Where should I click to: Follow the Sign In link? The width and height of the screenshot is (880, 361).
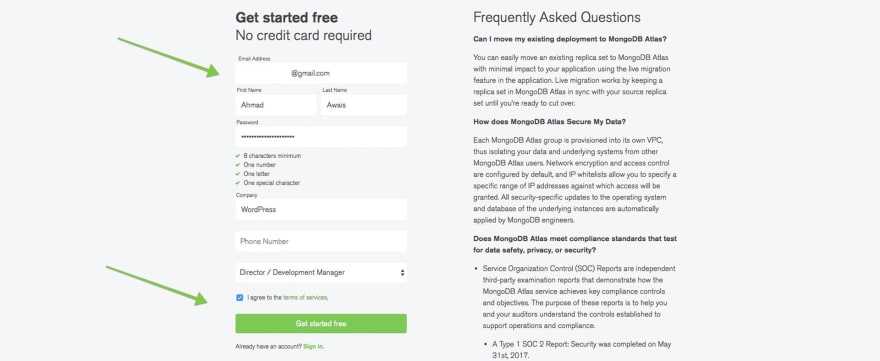pos(313,346)
